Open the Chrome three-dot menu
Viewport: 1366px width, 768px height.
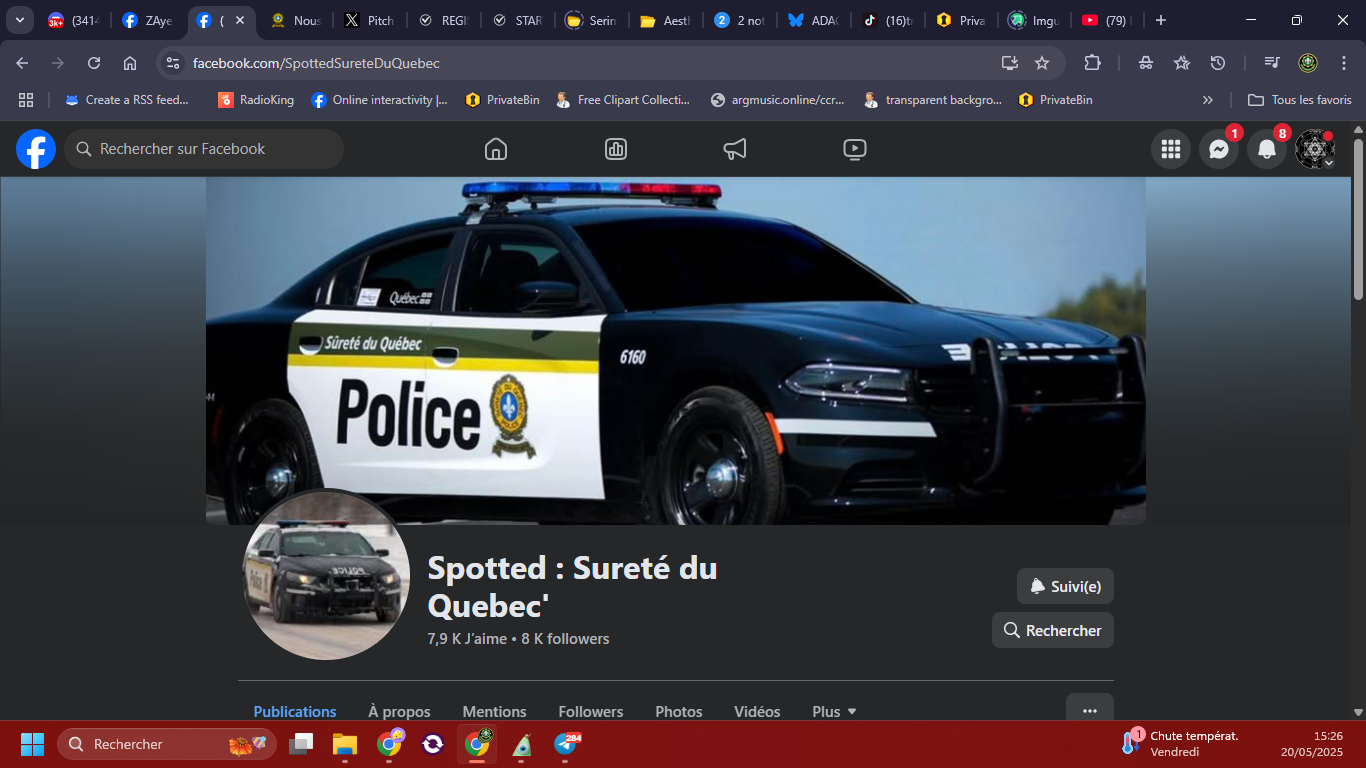[x=1343, y=63]
